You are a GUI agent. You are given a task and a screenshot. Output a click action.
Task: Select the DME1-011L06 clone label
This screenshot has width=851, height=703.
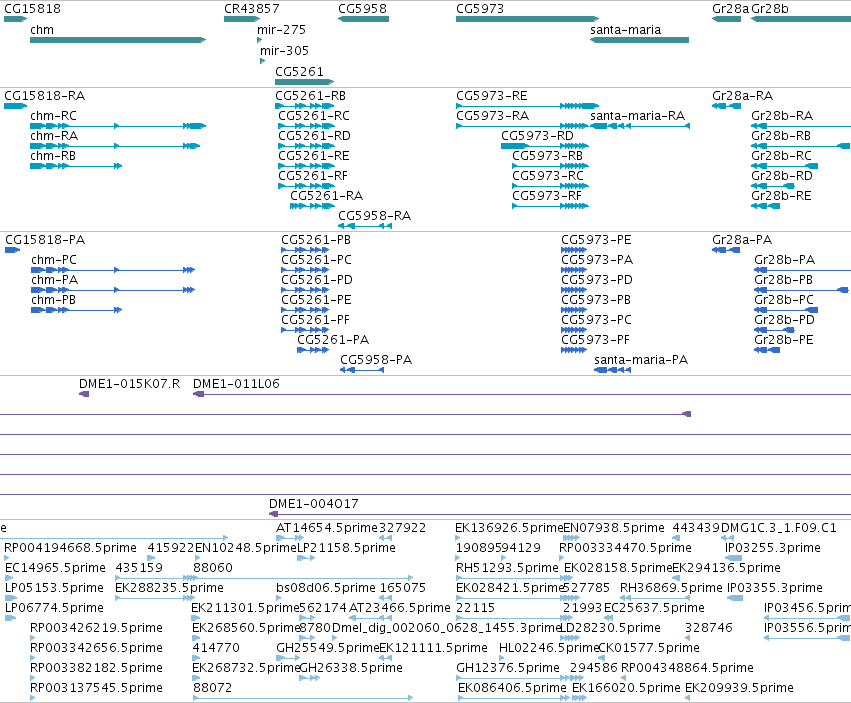(236, 384)
